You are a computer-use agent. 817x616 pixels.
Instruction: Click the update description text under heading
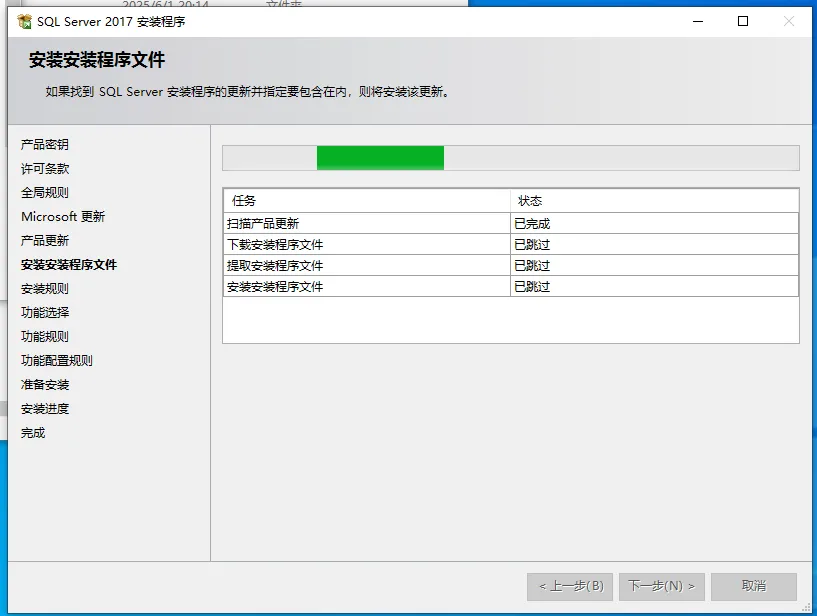click(247, 92)
